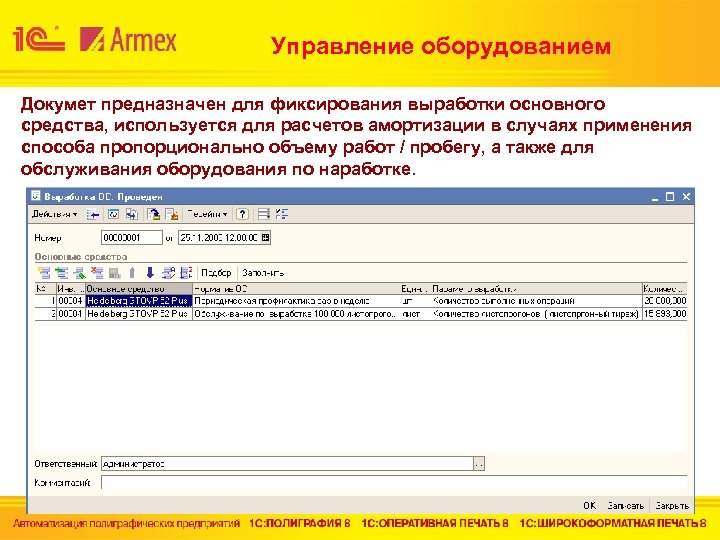This screenshot has height=540, width=720.
Task: Click the post document icon
Action: tap(153, 214)
